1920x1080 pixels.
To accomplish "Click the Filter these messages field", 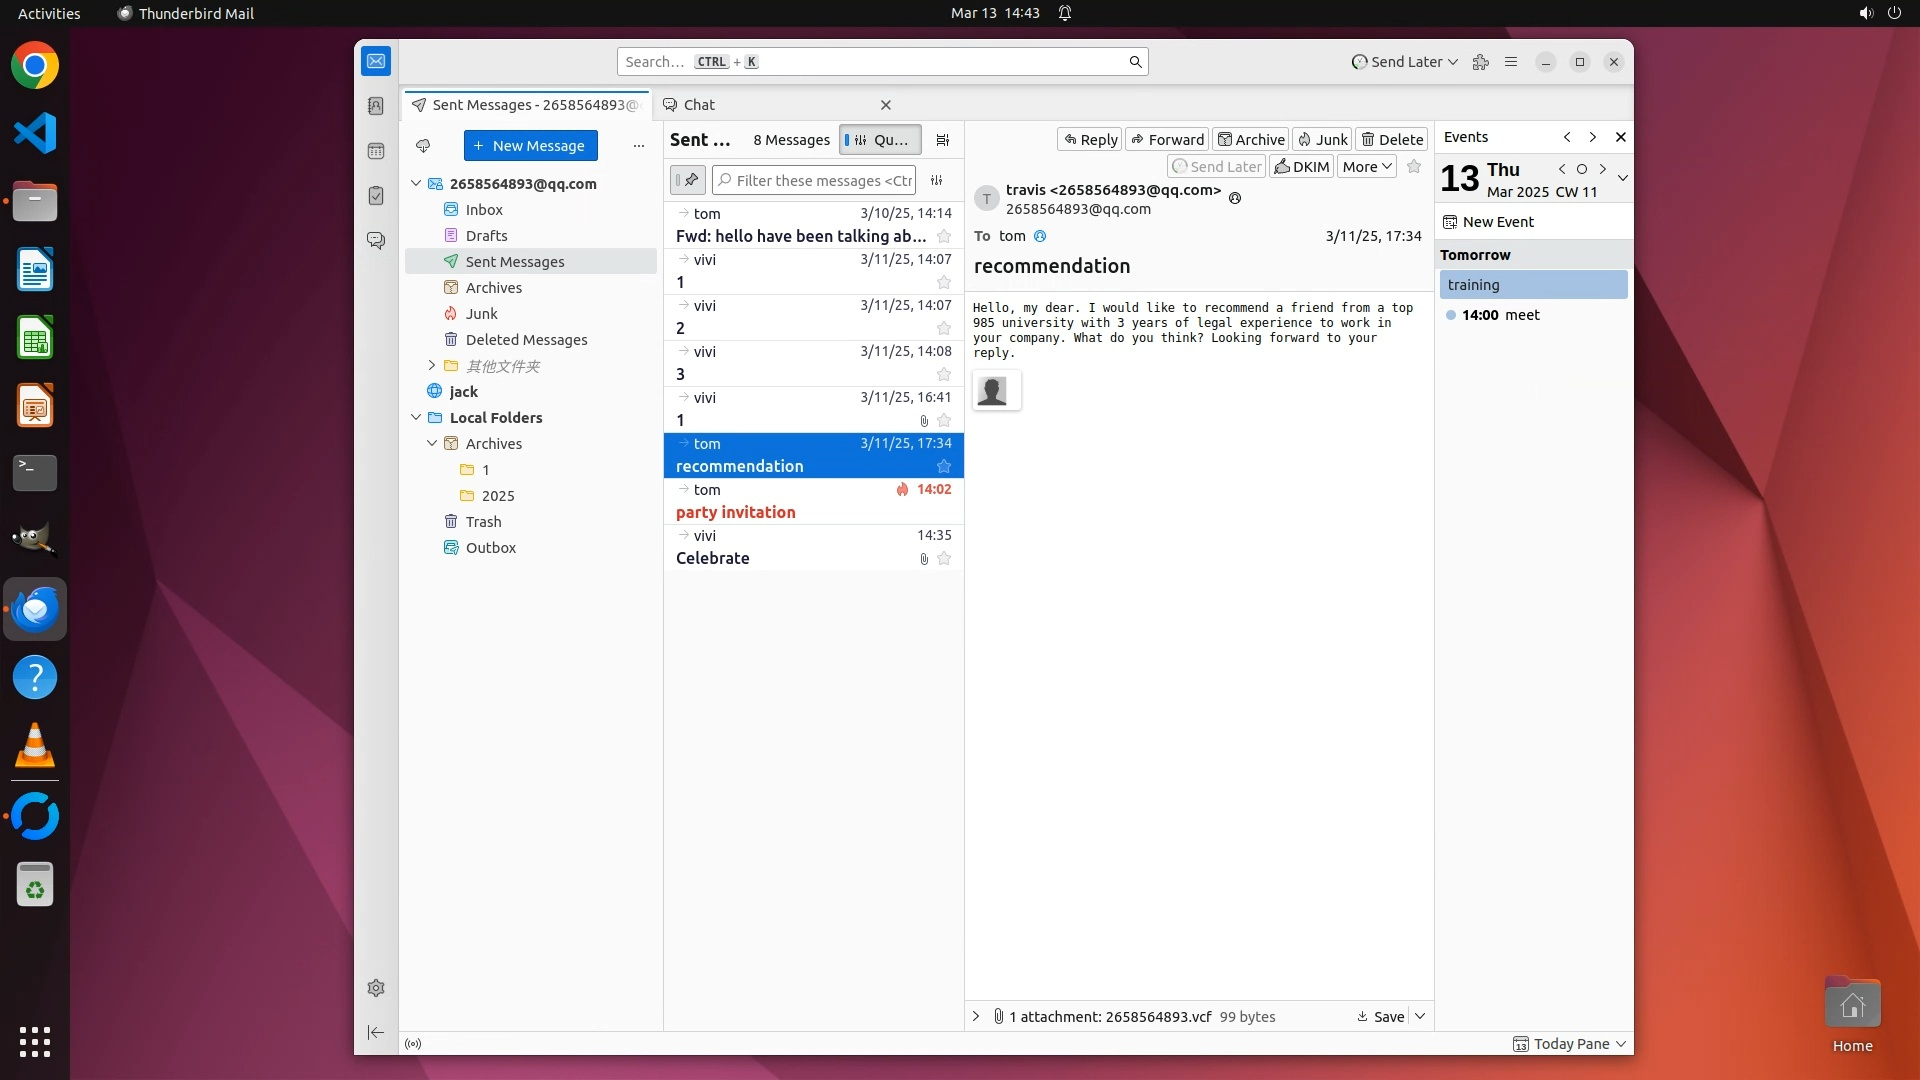I will click(x=822, y=181).
